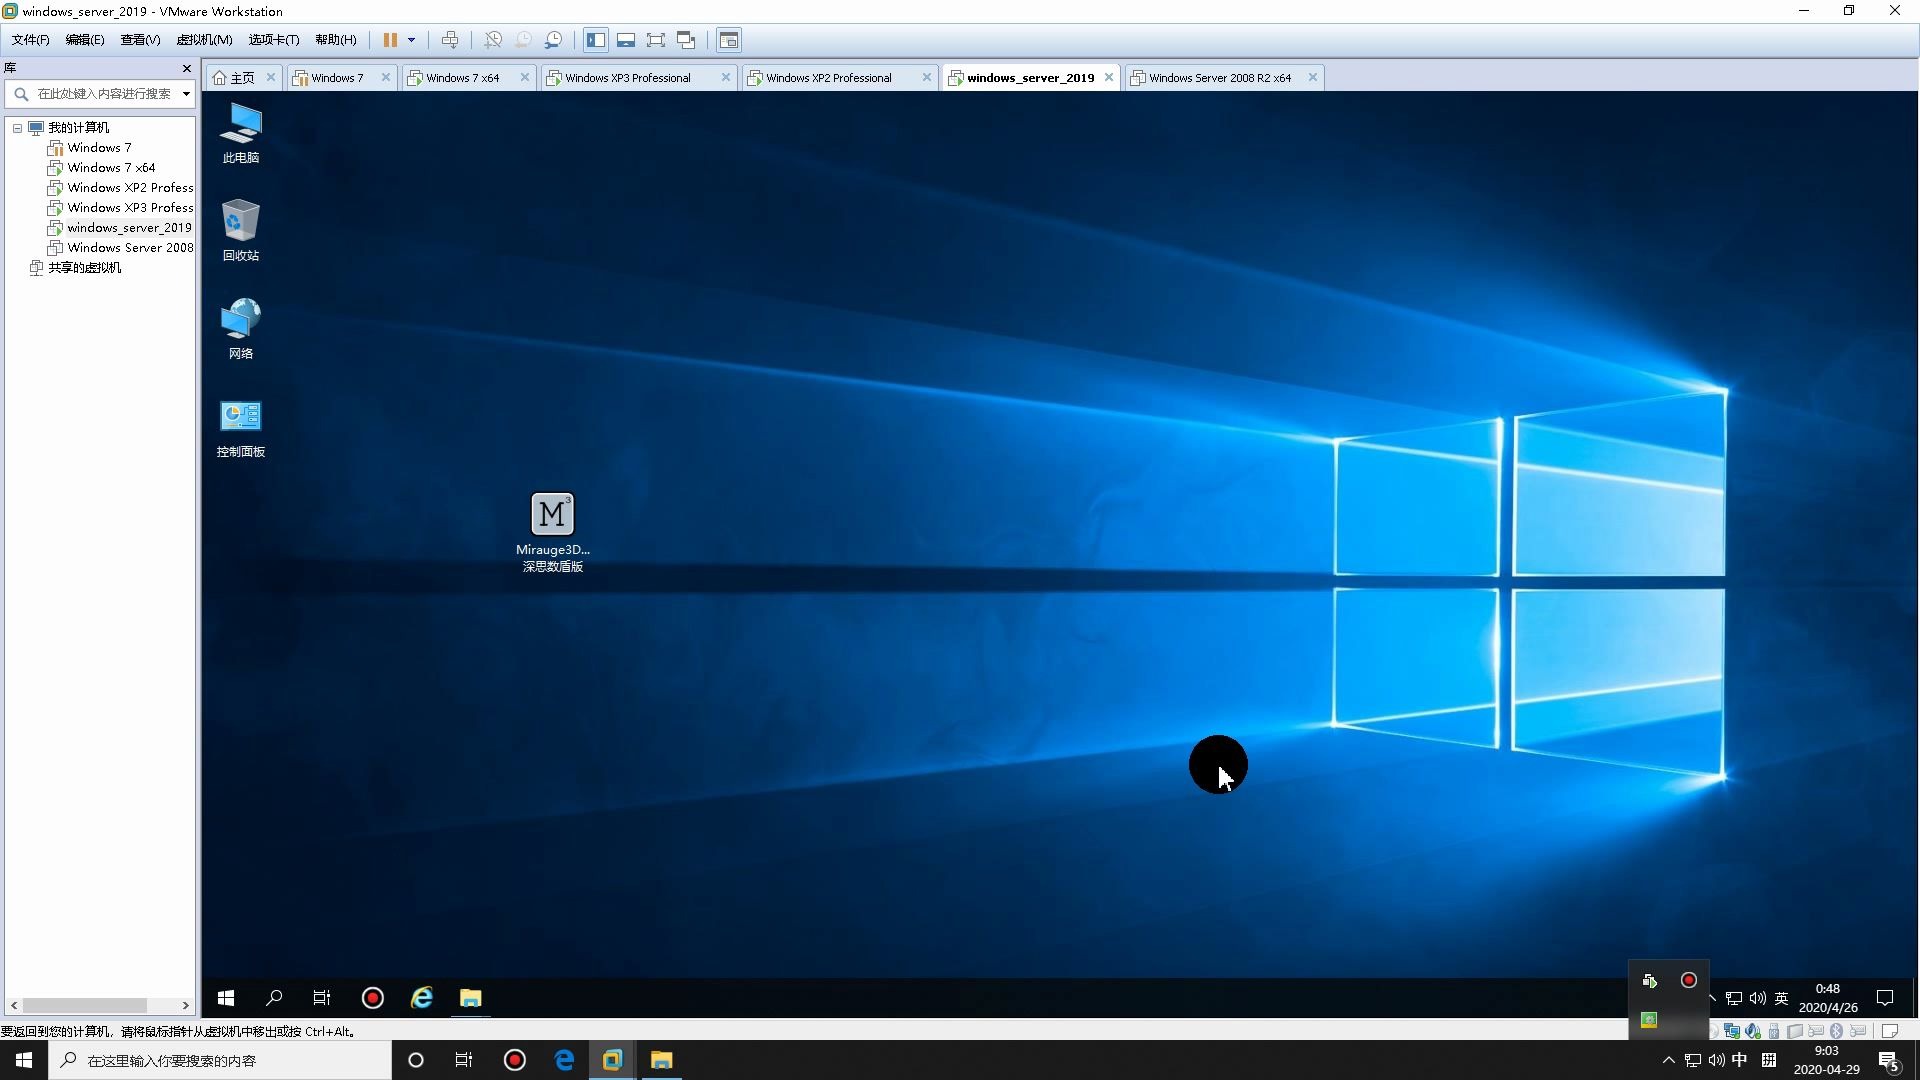Click guest VM taskbar search icon
This screenshot has width=1920, height=1080.
coord(274,998)
